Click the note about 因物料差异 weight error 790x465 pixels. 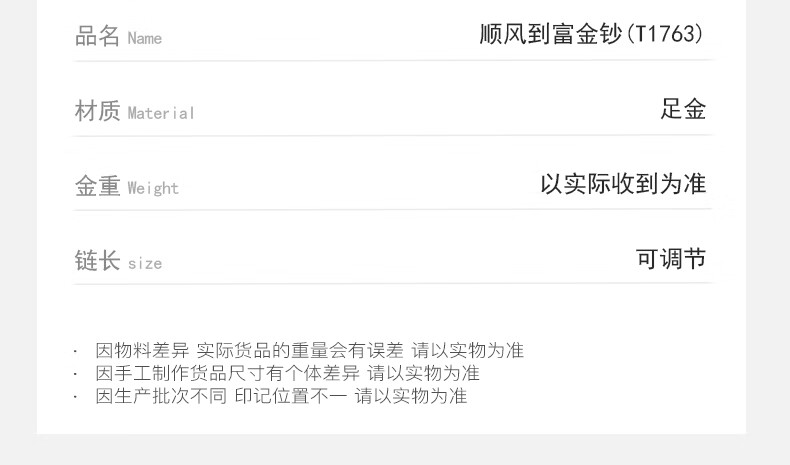pos(310,350)
